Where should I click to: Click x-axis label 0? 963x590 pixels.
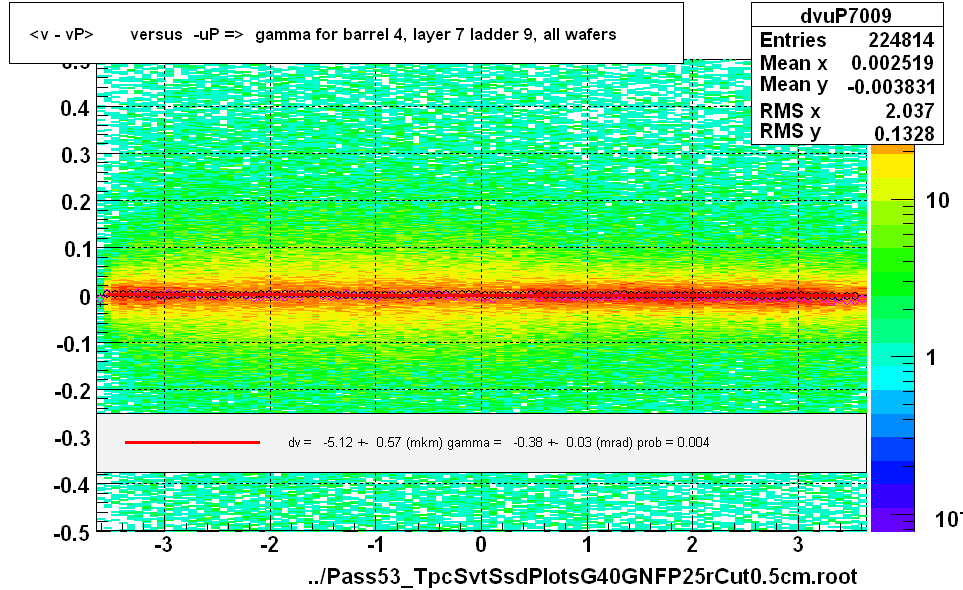(x=481, y=545)
